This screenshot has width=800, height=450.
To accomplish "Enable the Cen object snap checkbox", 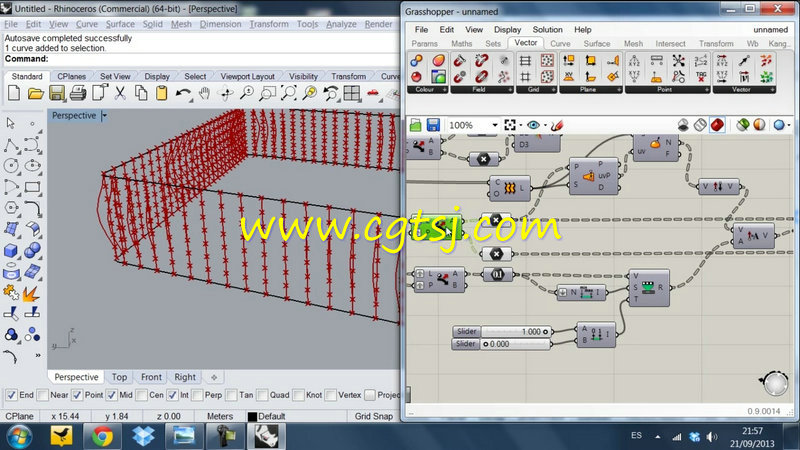I will 142,395.
